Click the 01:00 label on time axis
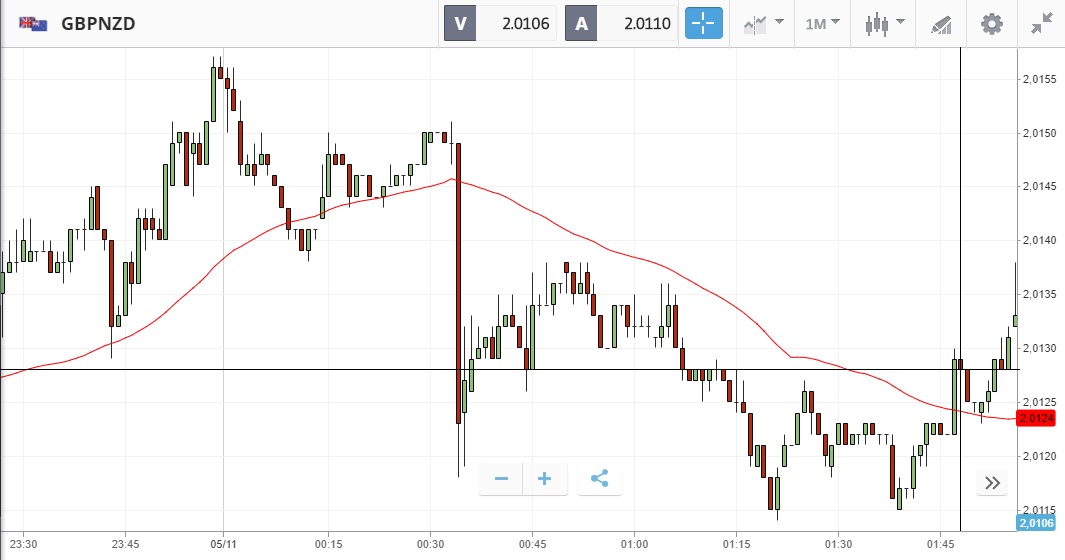The width and height of the screenshot is (1065, 560). (x=635, y=544)
